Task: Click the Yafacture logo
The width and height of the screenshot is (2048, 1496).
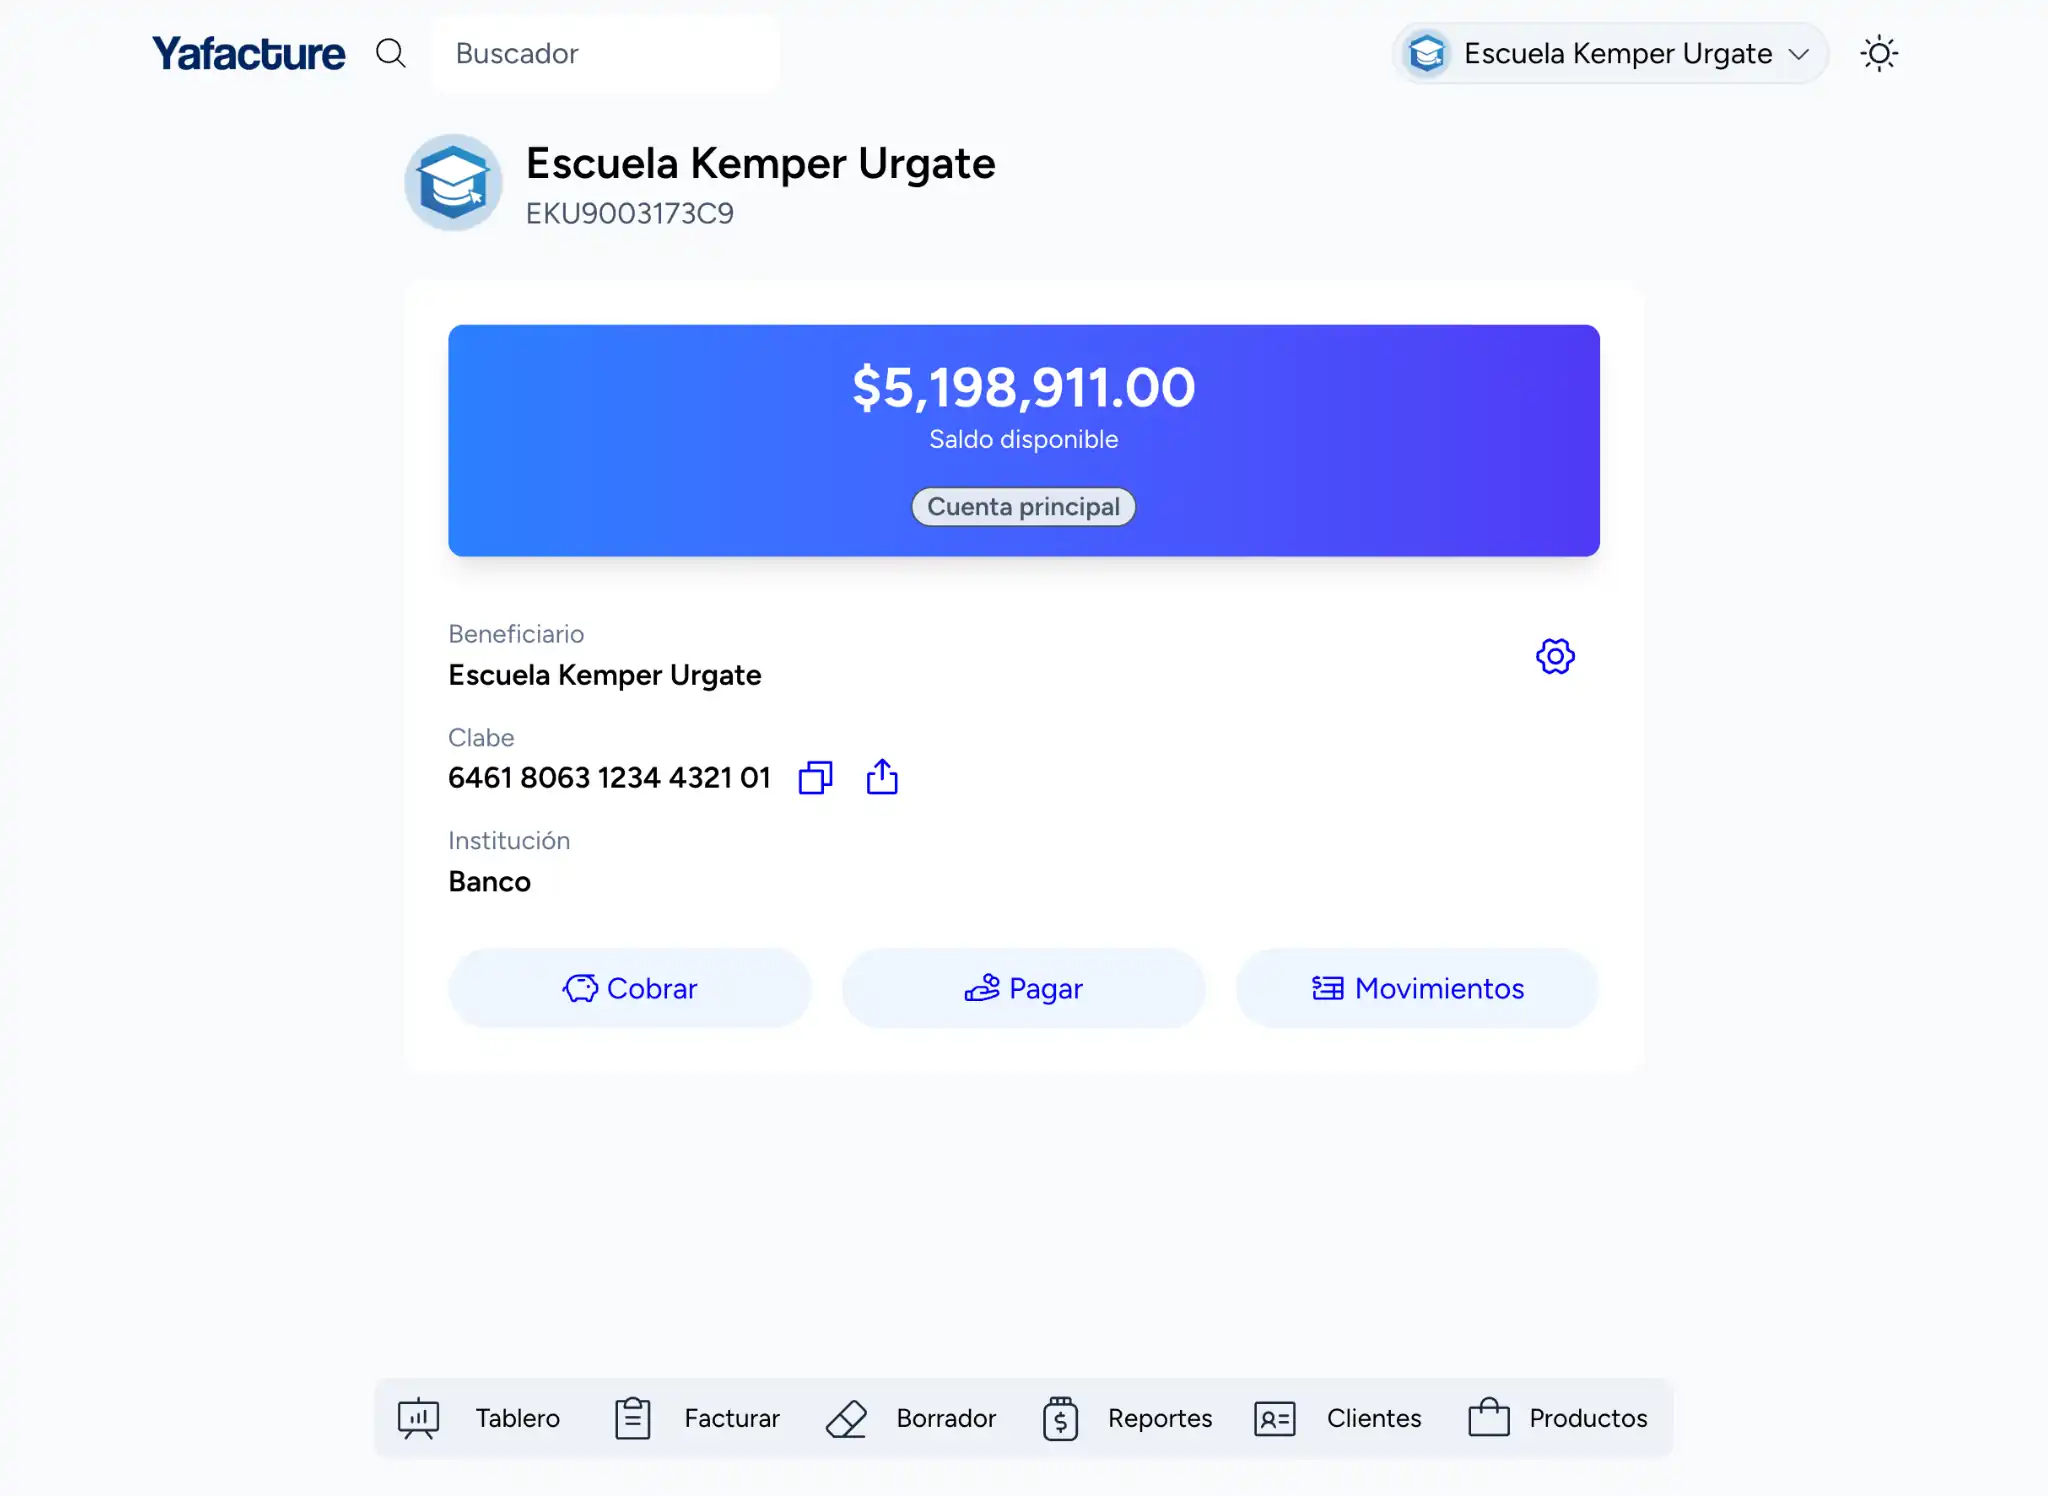Action: coord(248,53)
